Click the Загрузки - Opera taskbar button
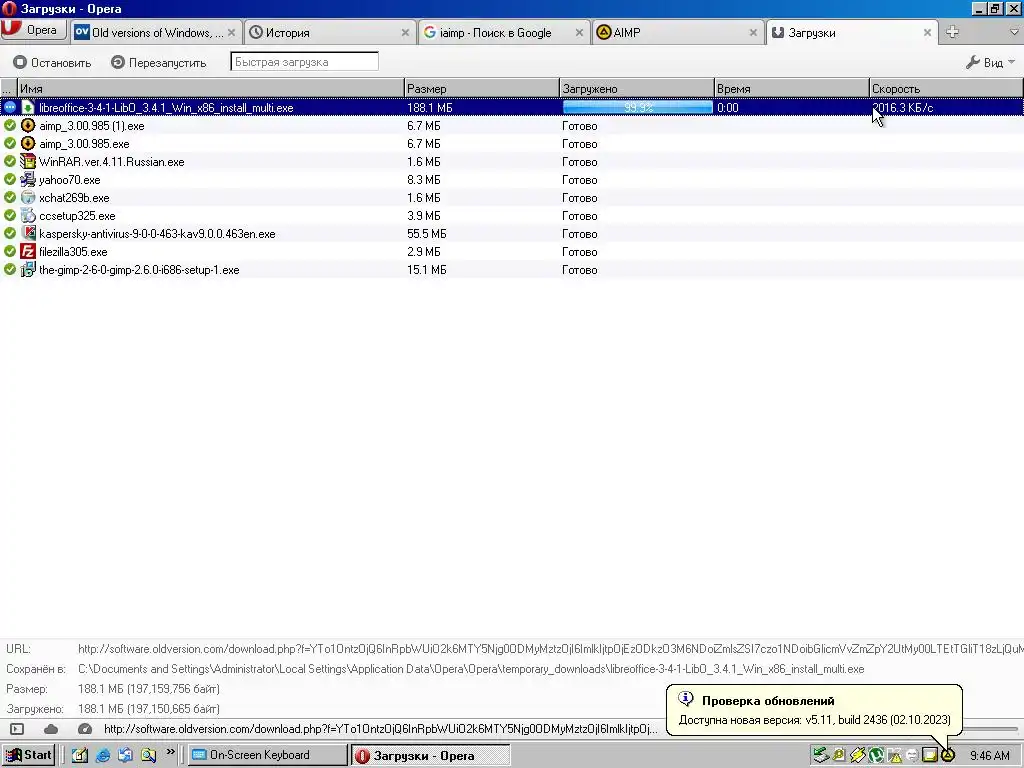 (x=430, y=756)
